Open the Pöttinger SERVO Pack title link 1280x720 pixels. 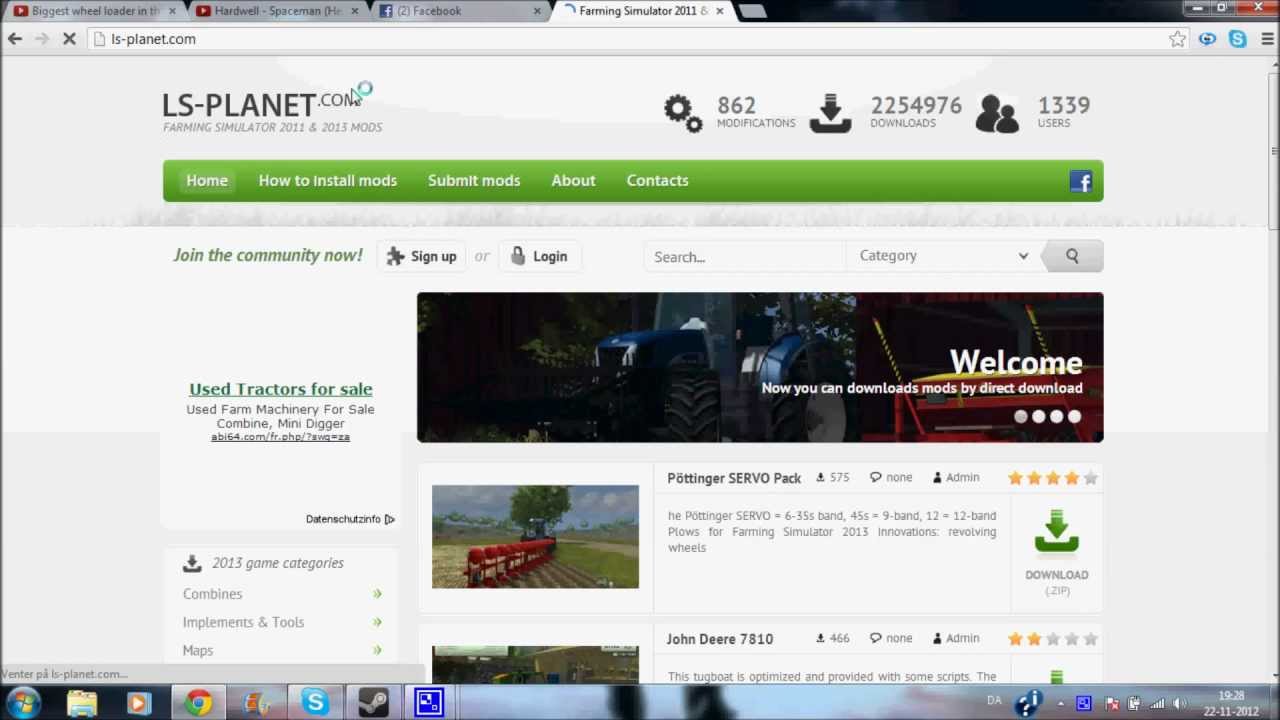pos(734,478)
